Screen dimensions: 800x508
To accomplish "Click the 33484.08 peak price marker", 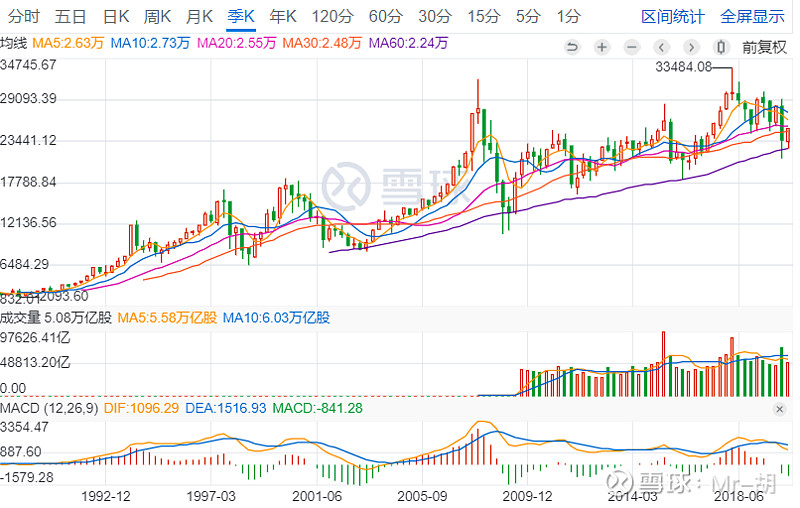I will pos(683,67).
